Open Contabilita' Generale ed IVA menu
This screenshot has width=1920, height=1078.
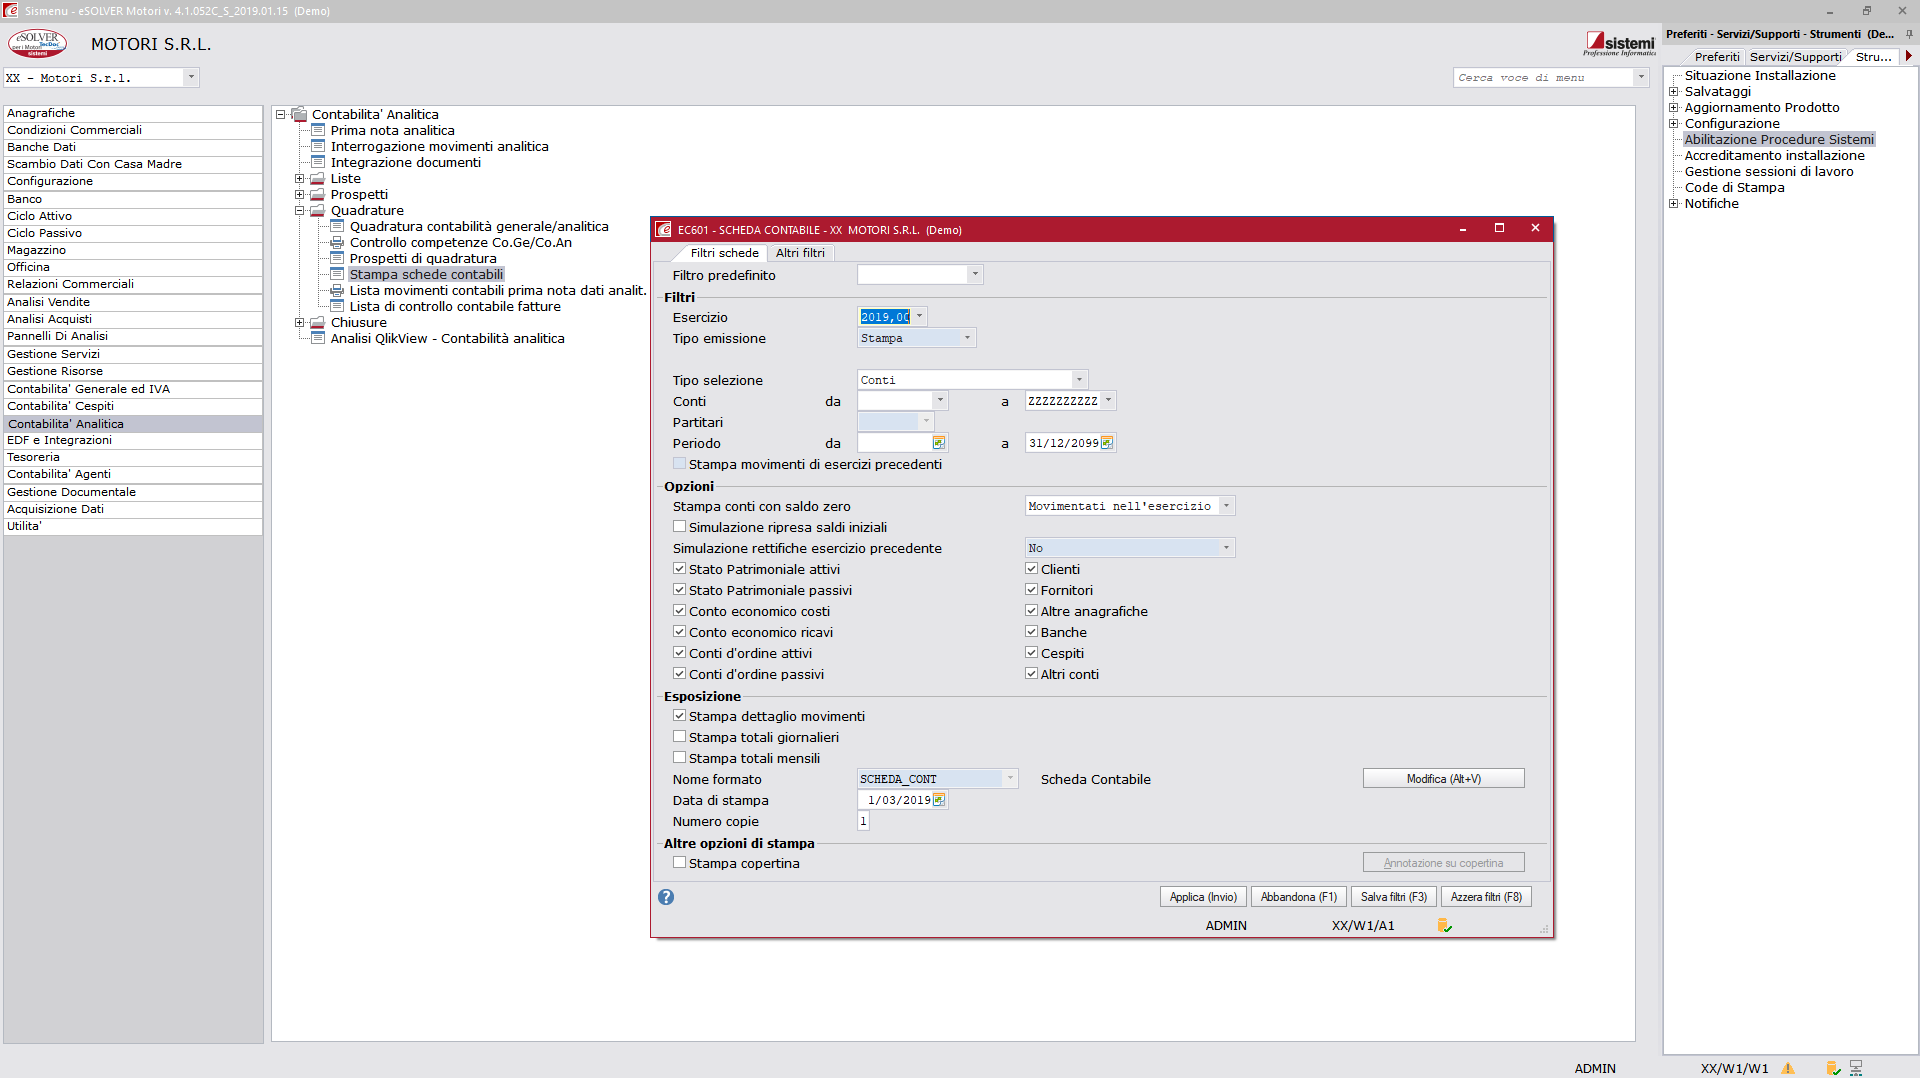coord(133,389)
